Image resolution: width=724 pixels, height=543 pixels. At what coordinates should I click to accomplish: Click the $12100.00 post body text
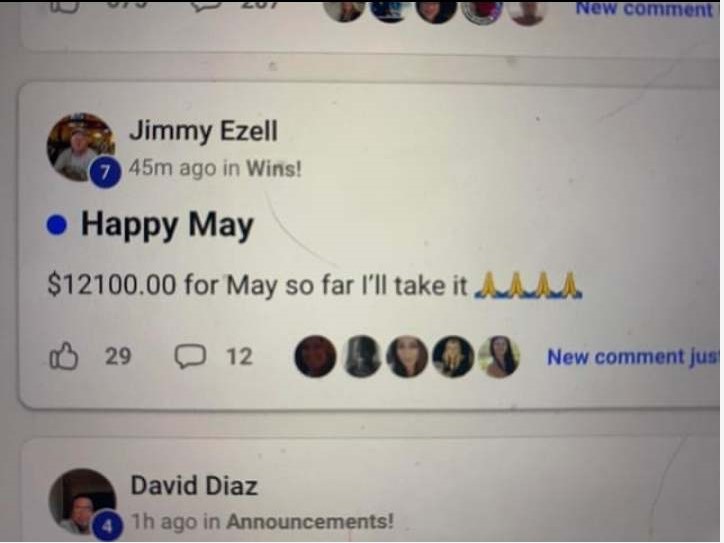coord(314,284)
